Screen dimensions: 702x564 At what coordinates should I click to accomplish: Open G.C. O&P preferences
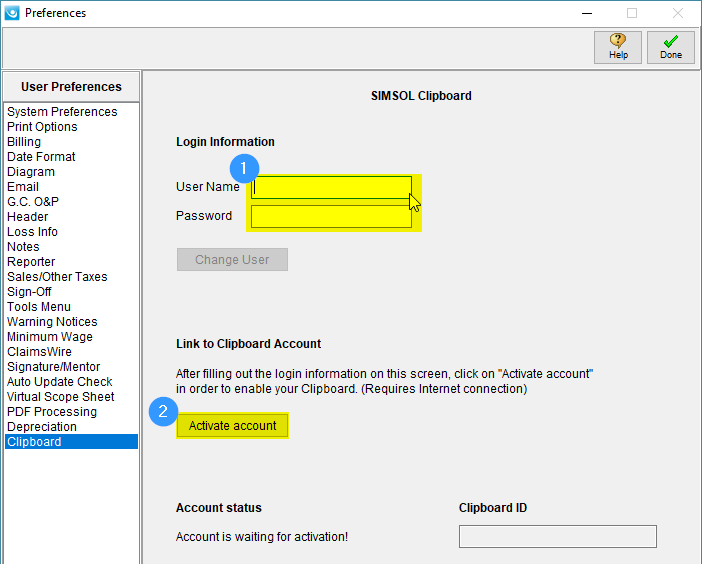click(71, 201)
